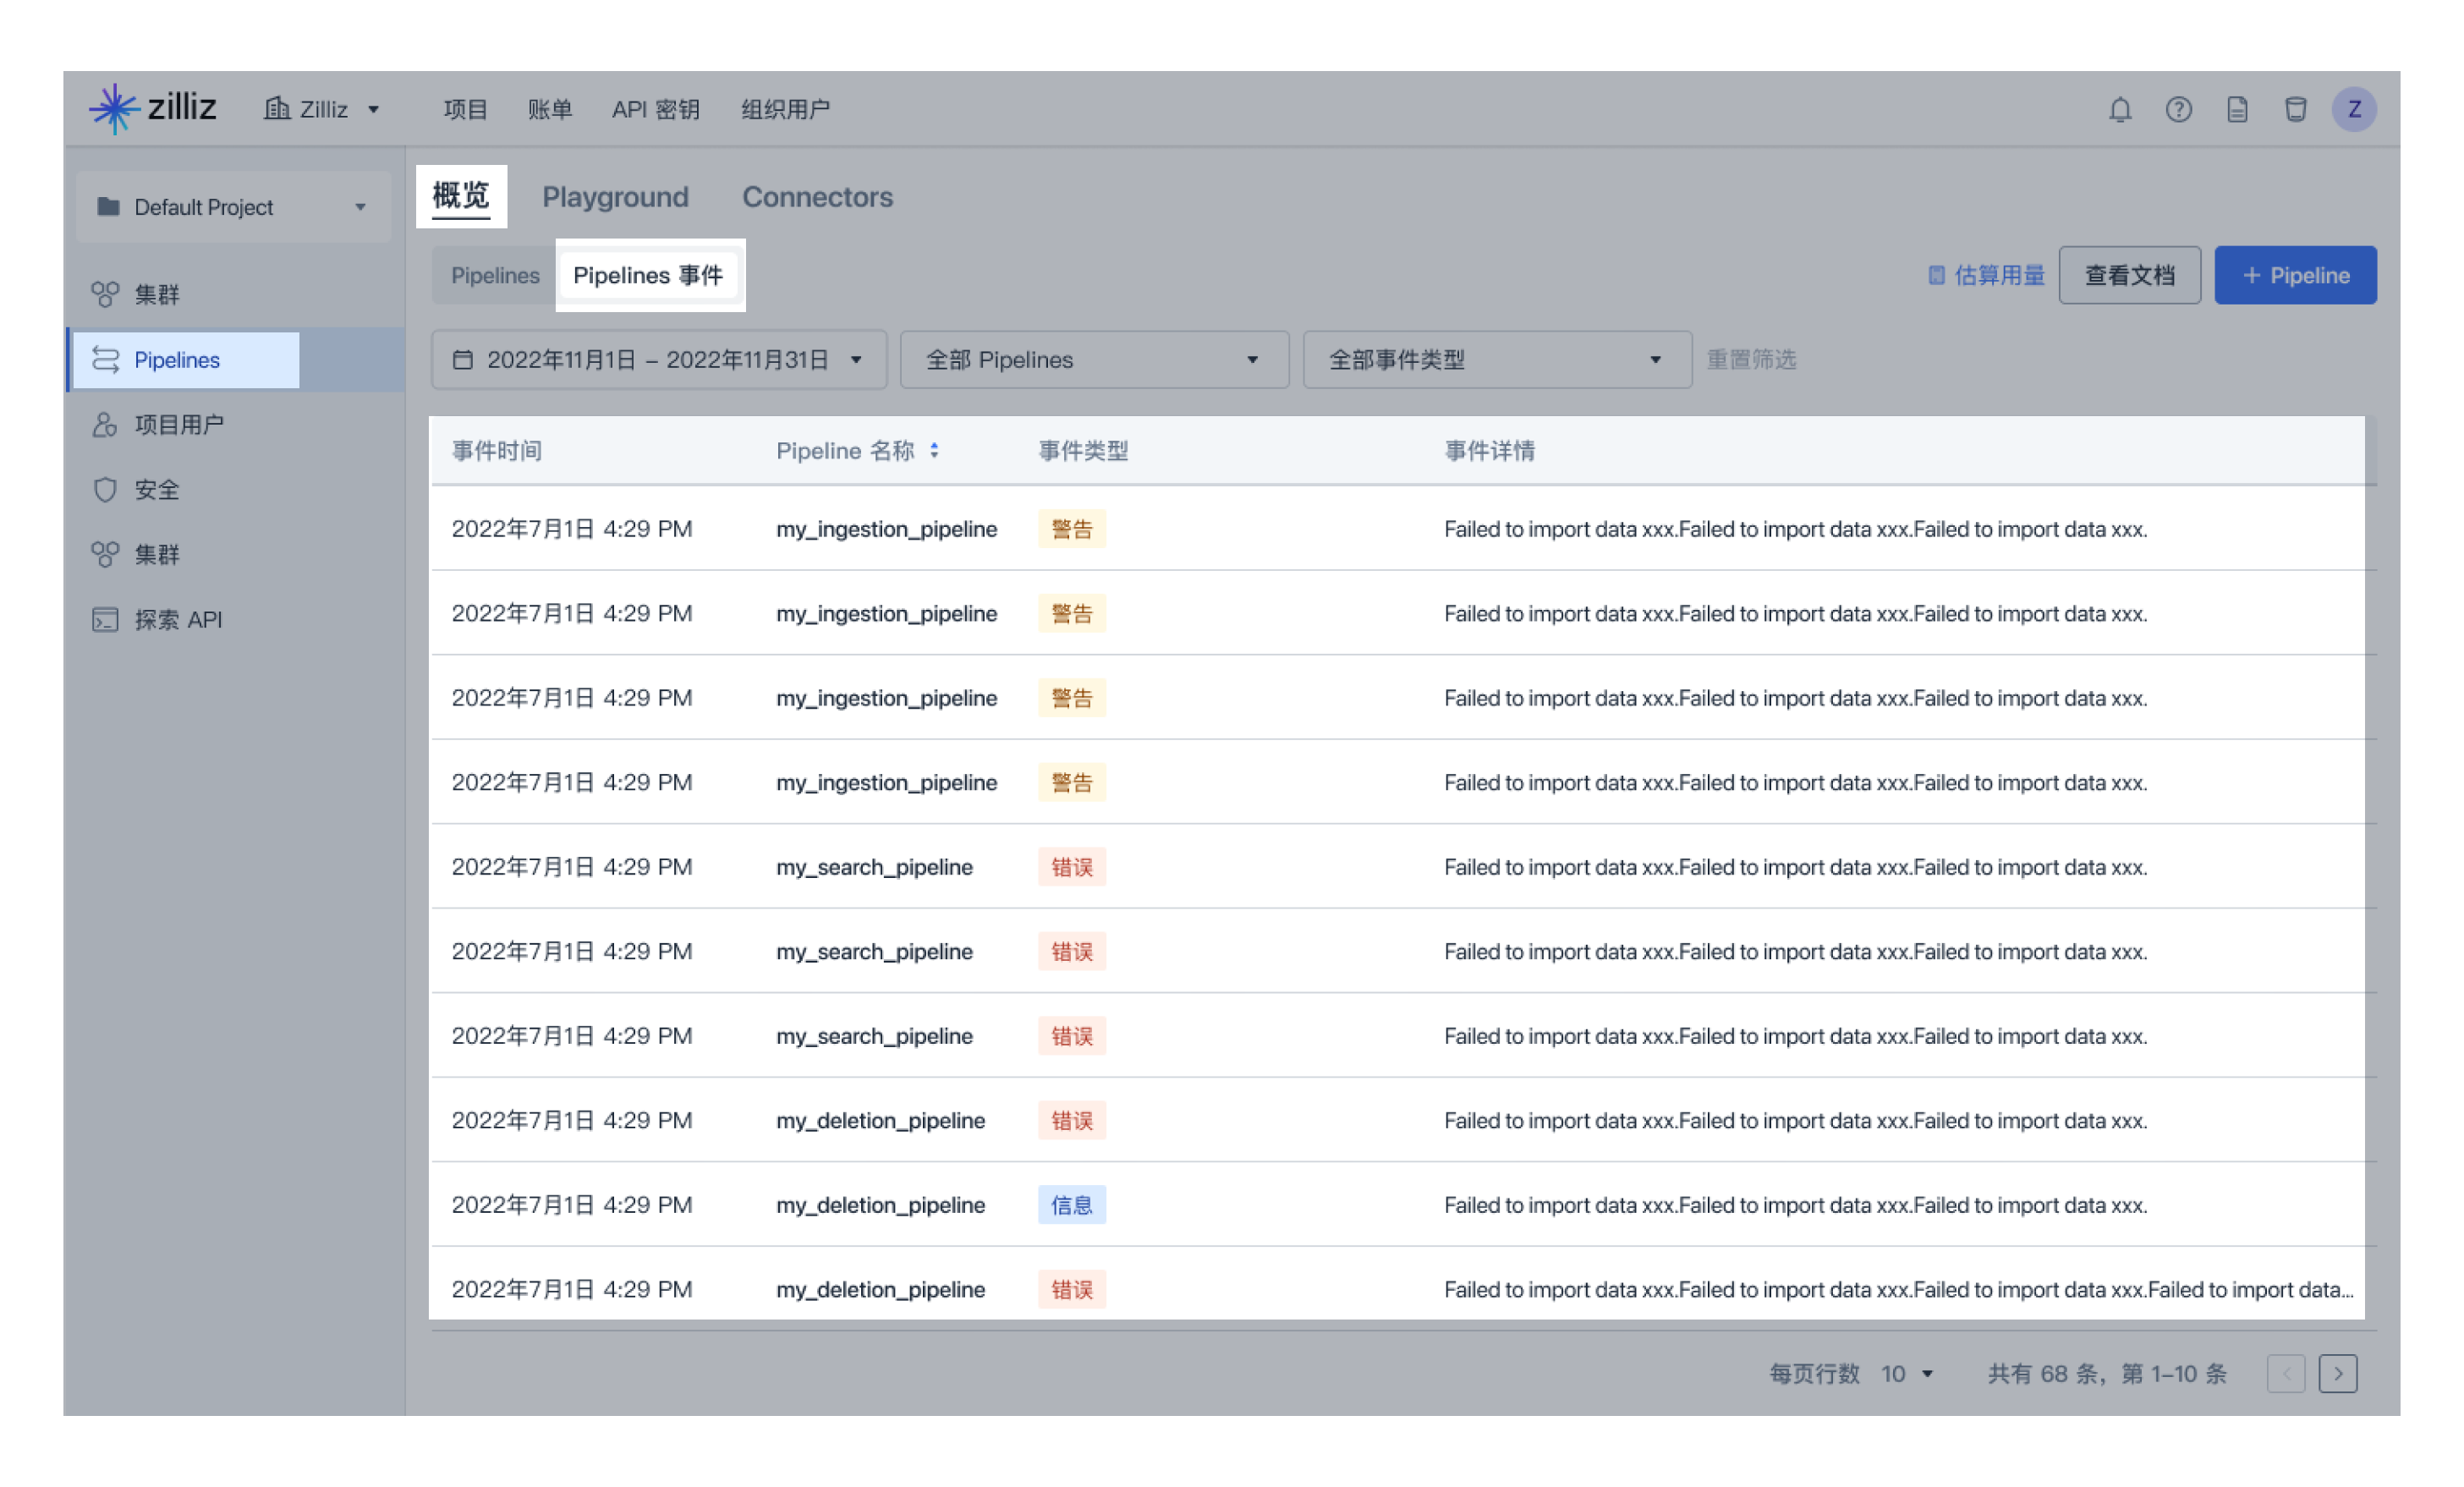This screenshot has height=1487, width=2464.
Task: Sort by Pipeline 名称 column arrows
Action: 934,451
